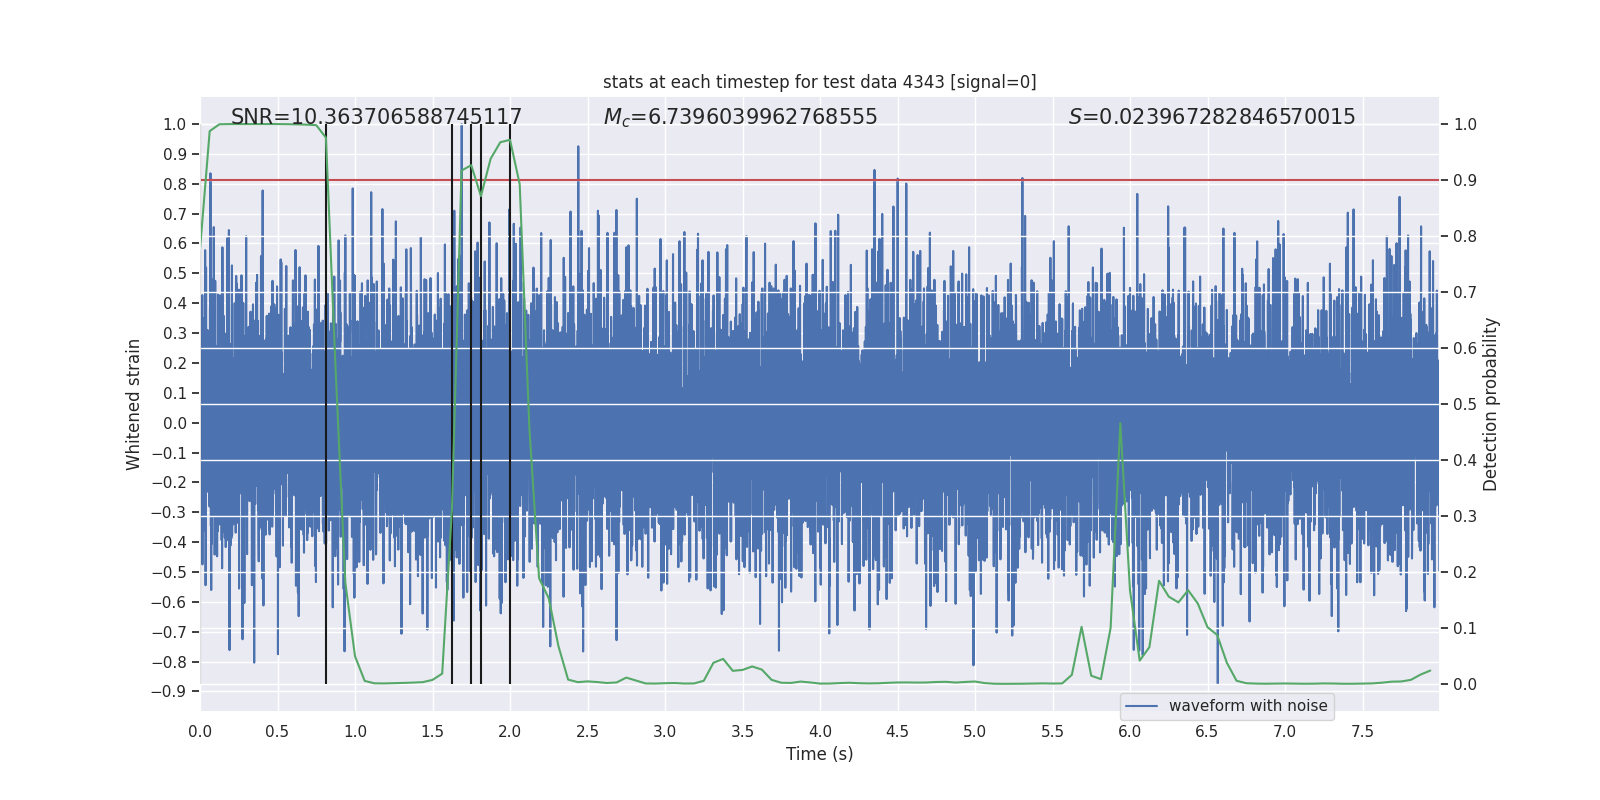Select the 5.0 tick label
This screenshot has width=1600, height=800.
pos(975,731)
